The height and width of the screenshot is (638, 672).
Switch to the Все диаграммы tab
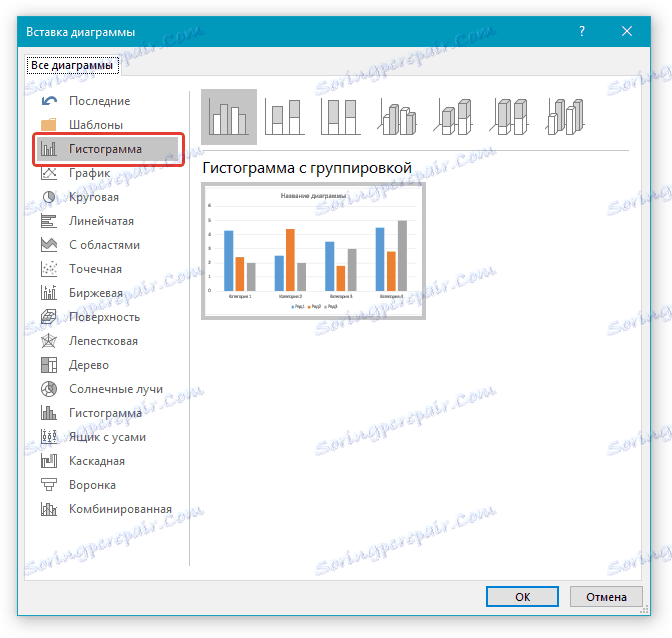(72, 66)
